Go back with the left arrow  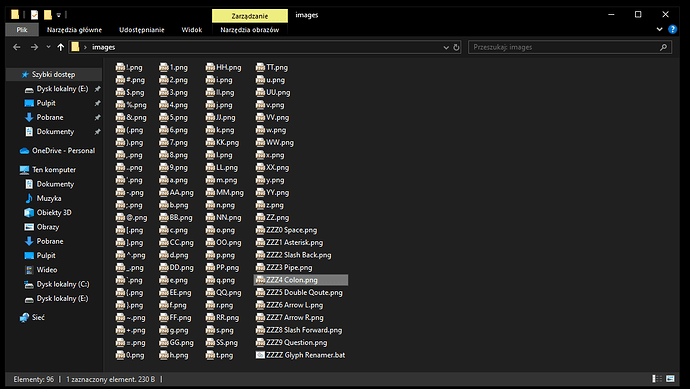point(17,47)
